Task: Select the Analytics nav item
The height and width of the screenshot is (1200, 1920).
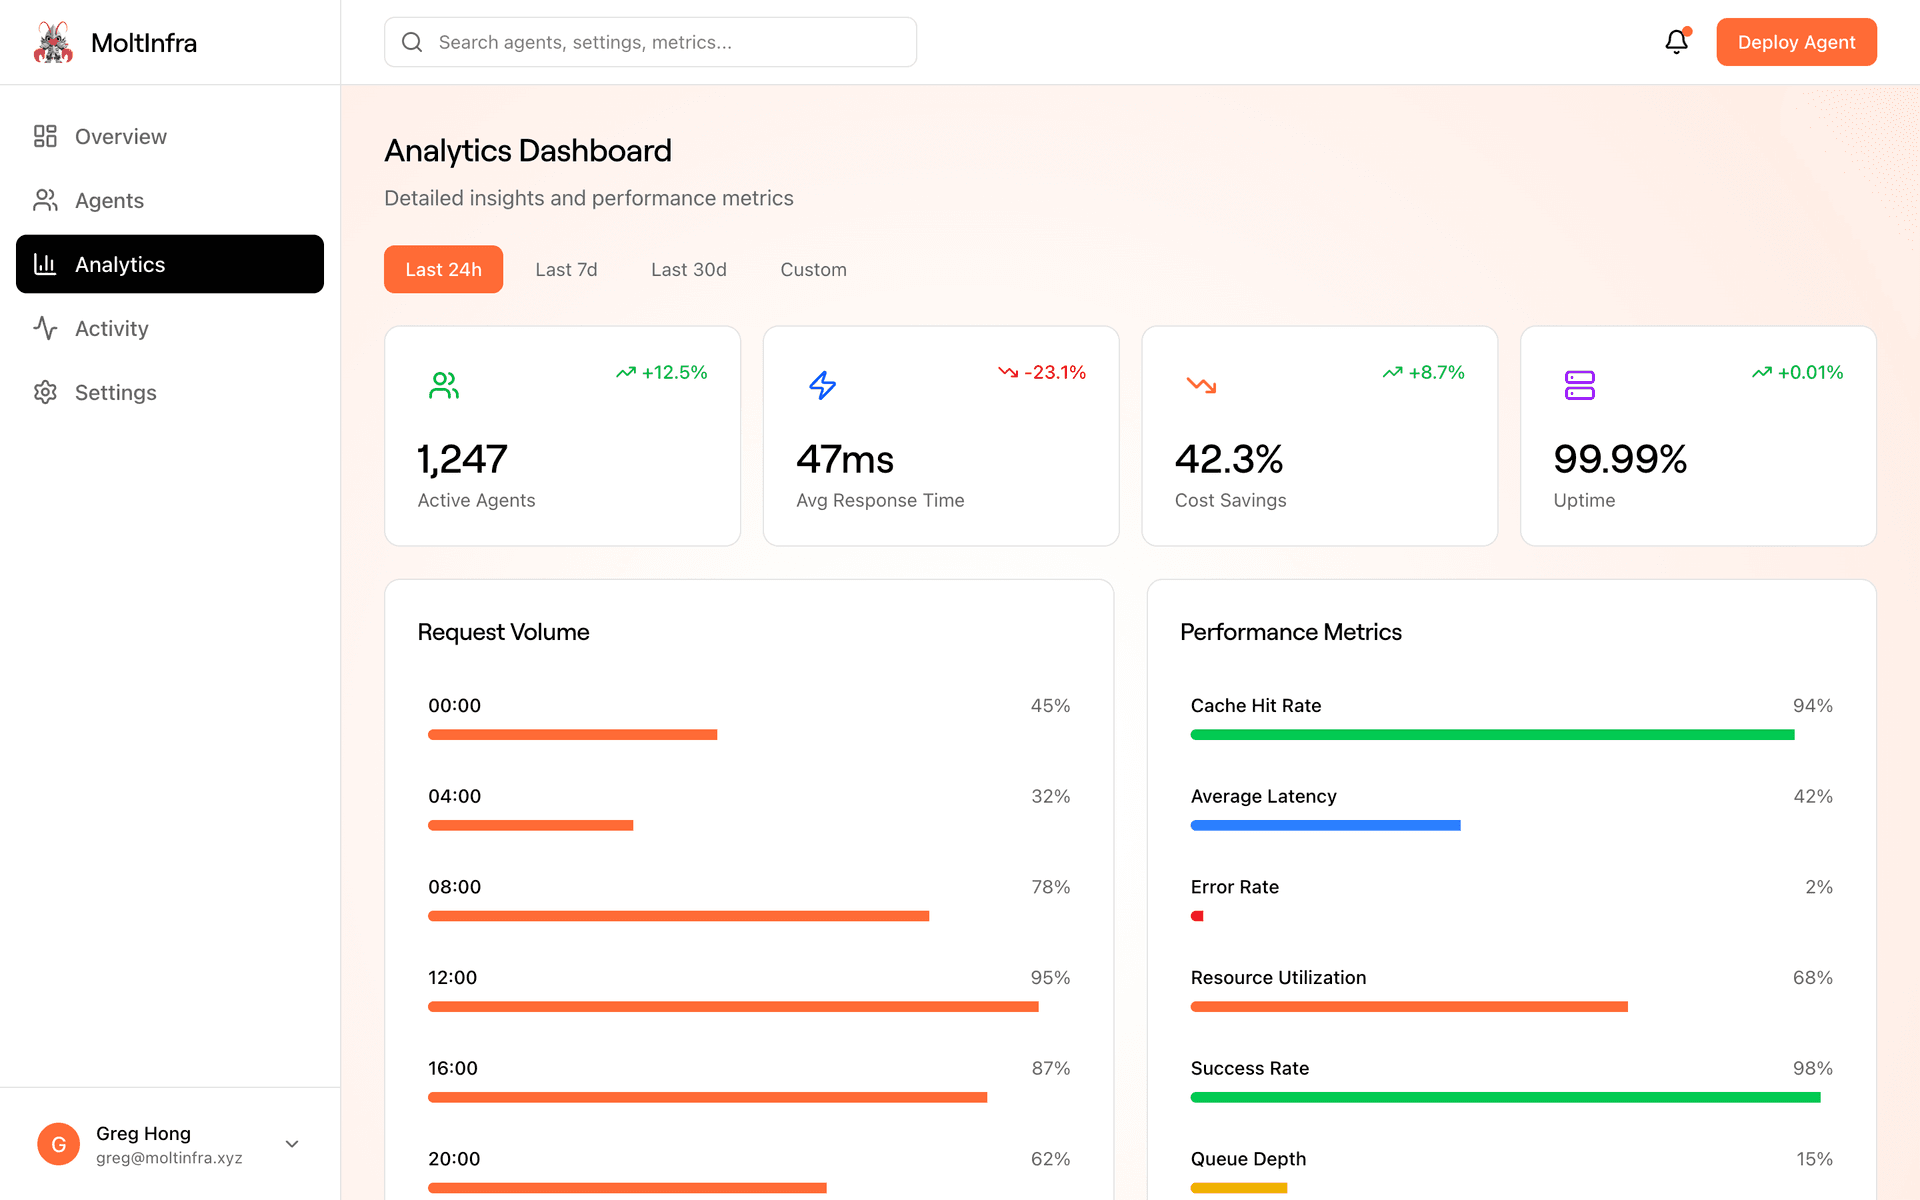Action: point(170,264)
